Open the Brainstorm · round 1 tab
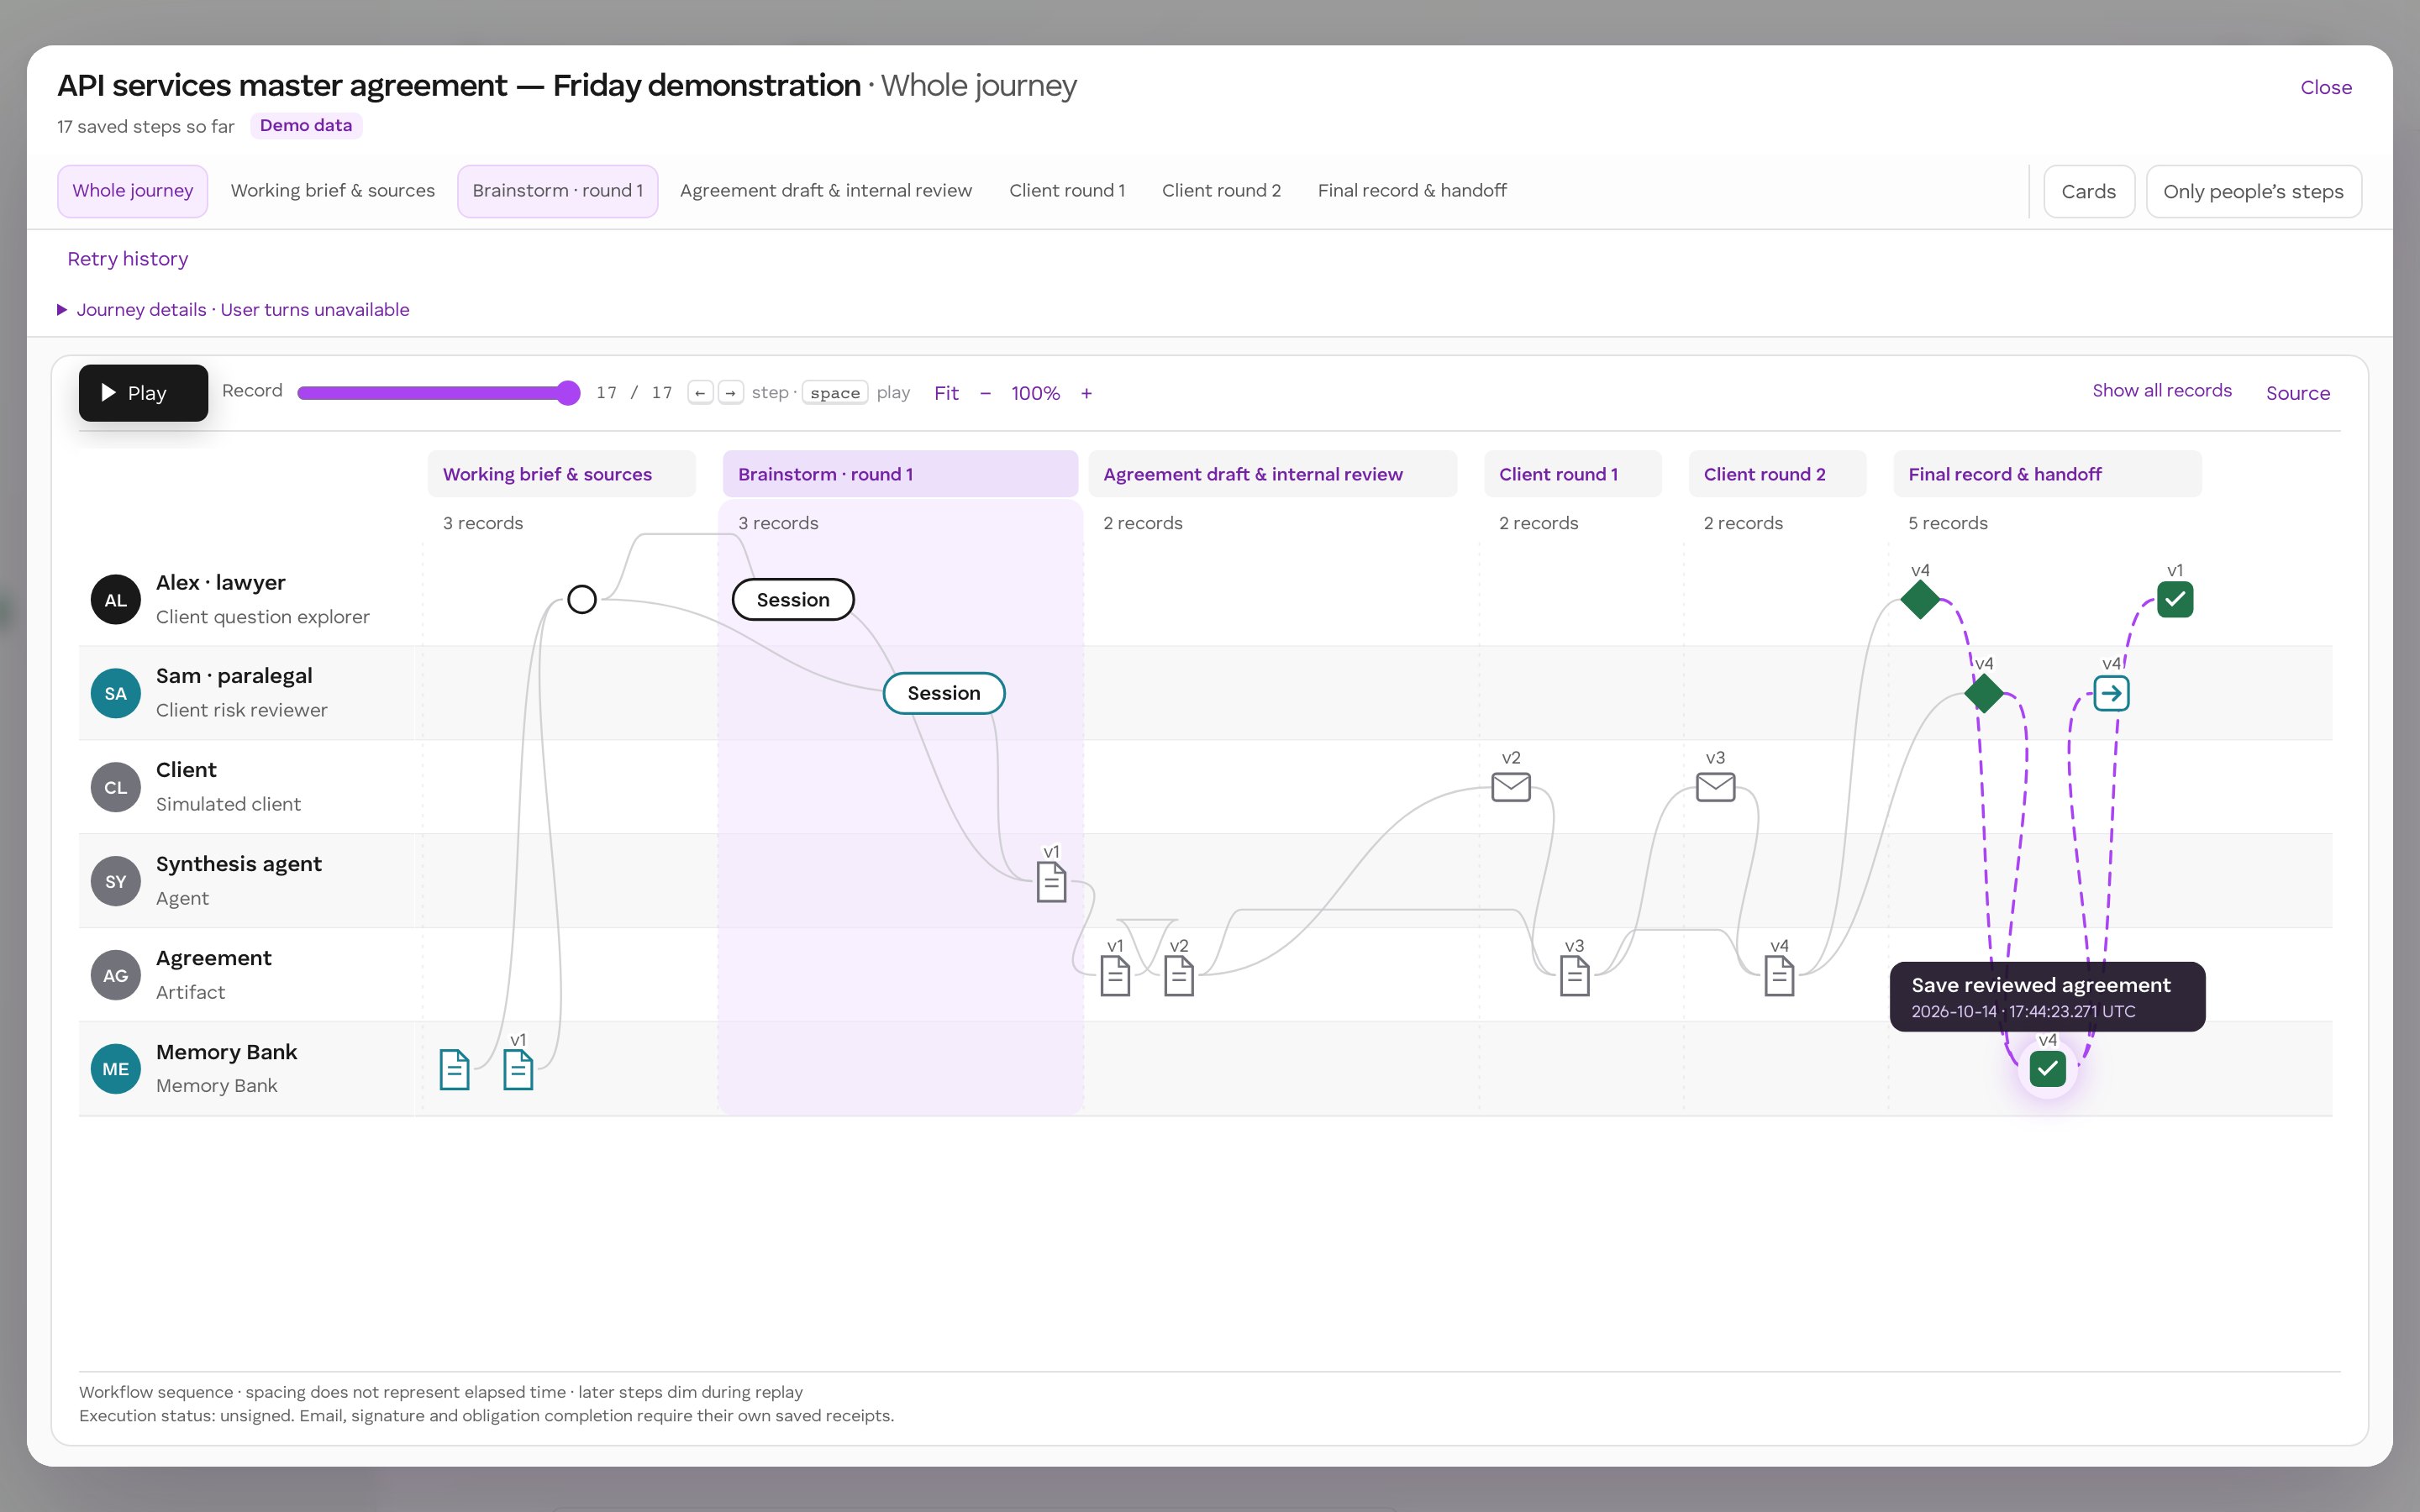This screenshot has height=1512, width=2420. pyautogui.click(x=558, y=191)
